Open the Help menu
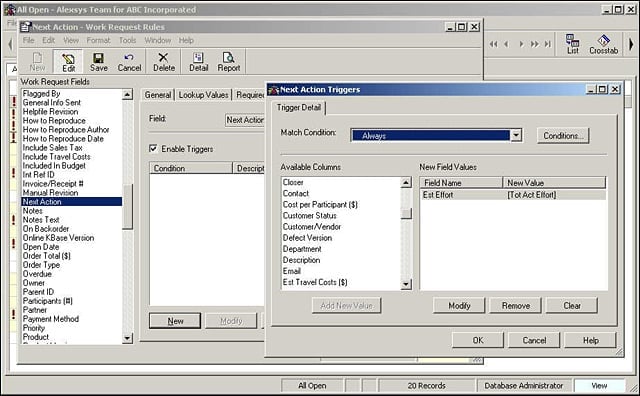The image size is (640, 396). [x=186, y=40]
